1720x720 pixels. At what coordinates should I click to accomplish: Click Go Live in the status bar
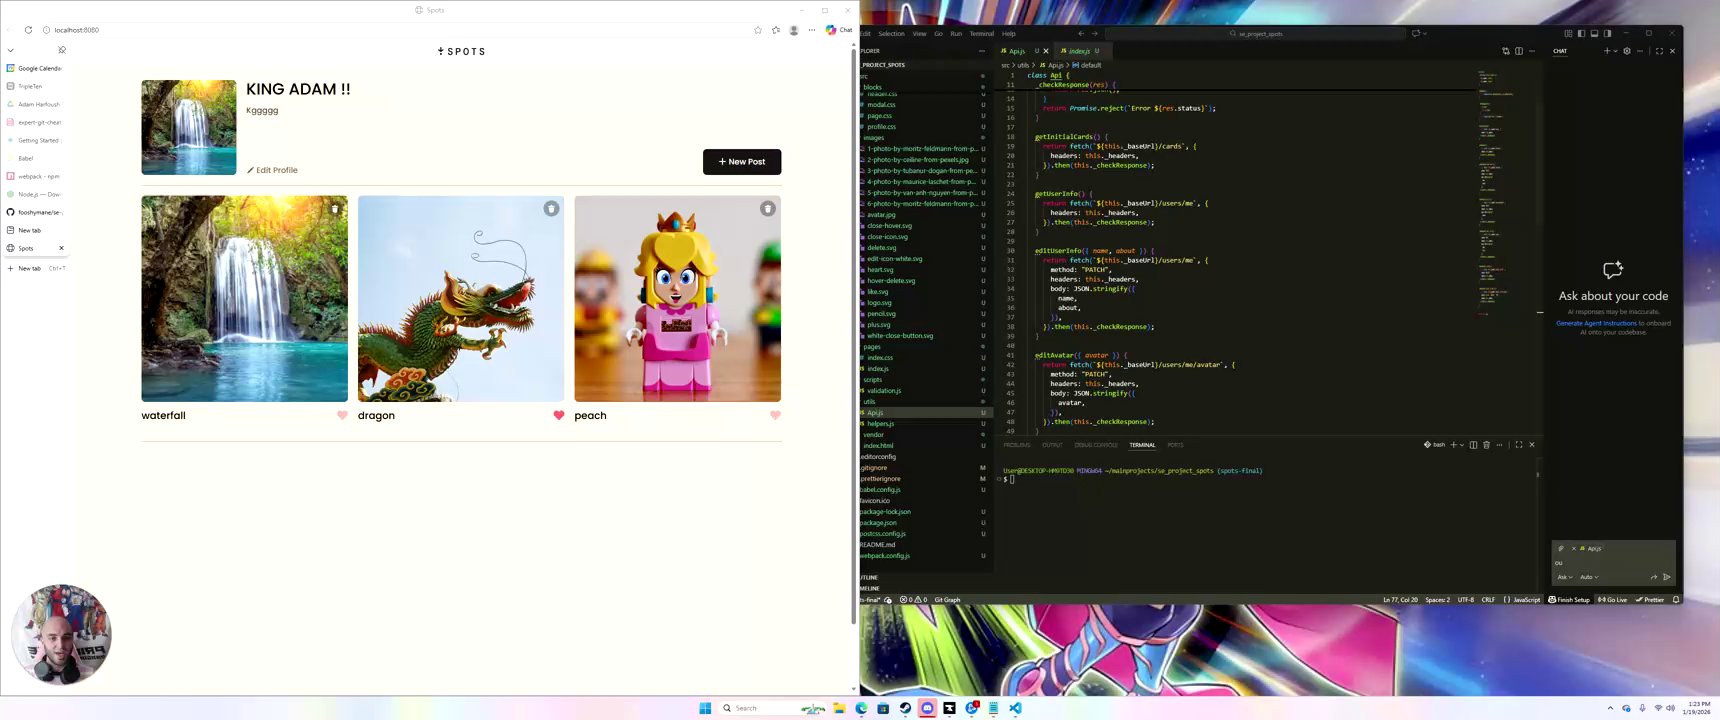tap(1612, 600)
